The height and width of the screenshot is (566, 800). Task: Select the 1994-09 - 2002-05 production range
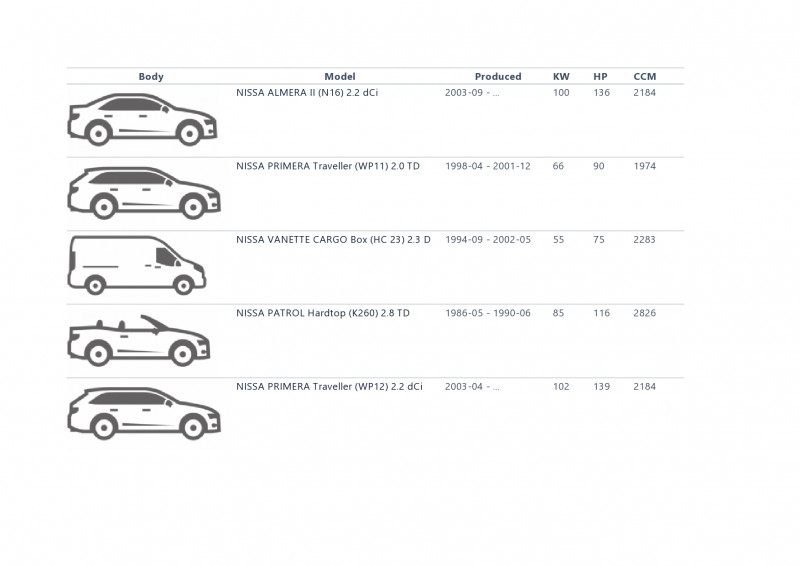coord(488,240)
